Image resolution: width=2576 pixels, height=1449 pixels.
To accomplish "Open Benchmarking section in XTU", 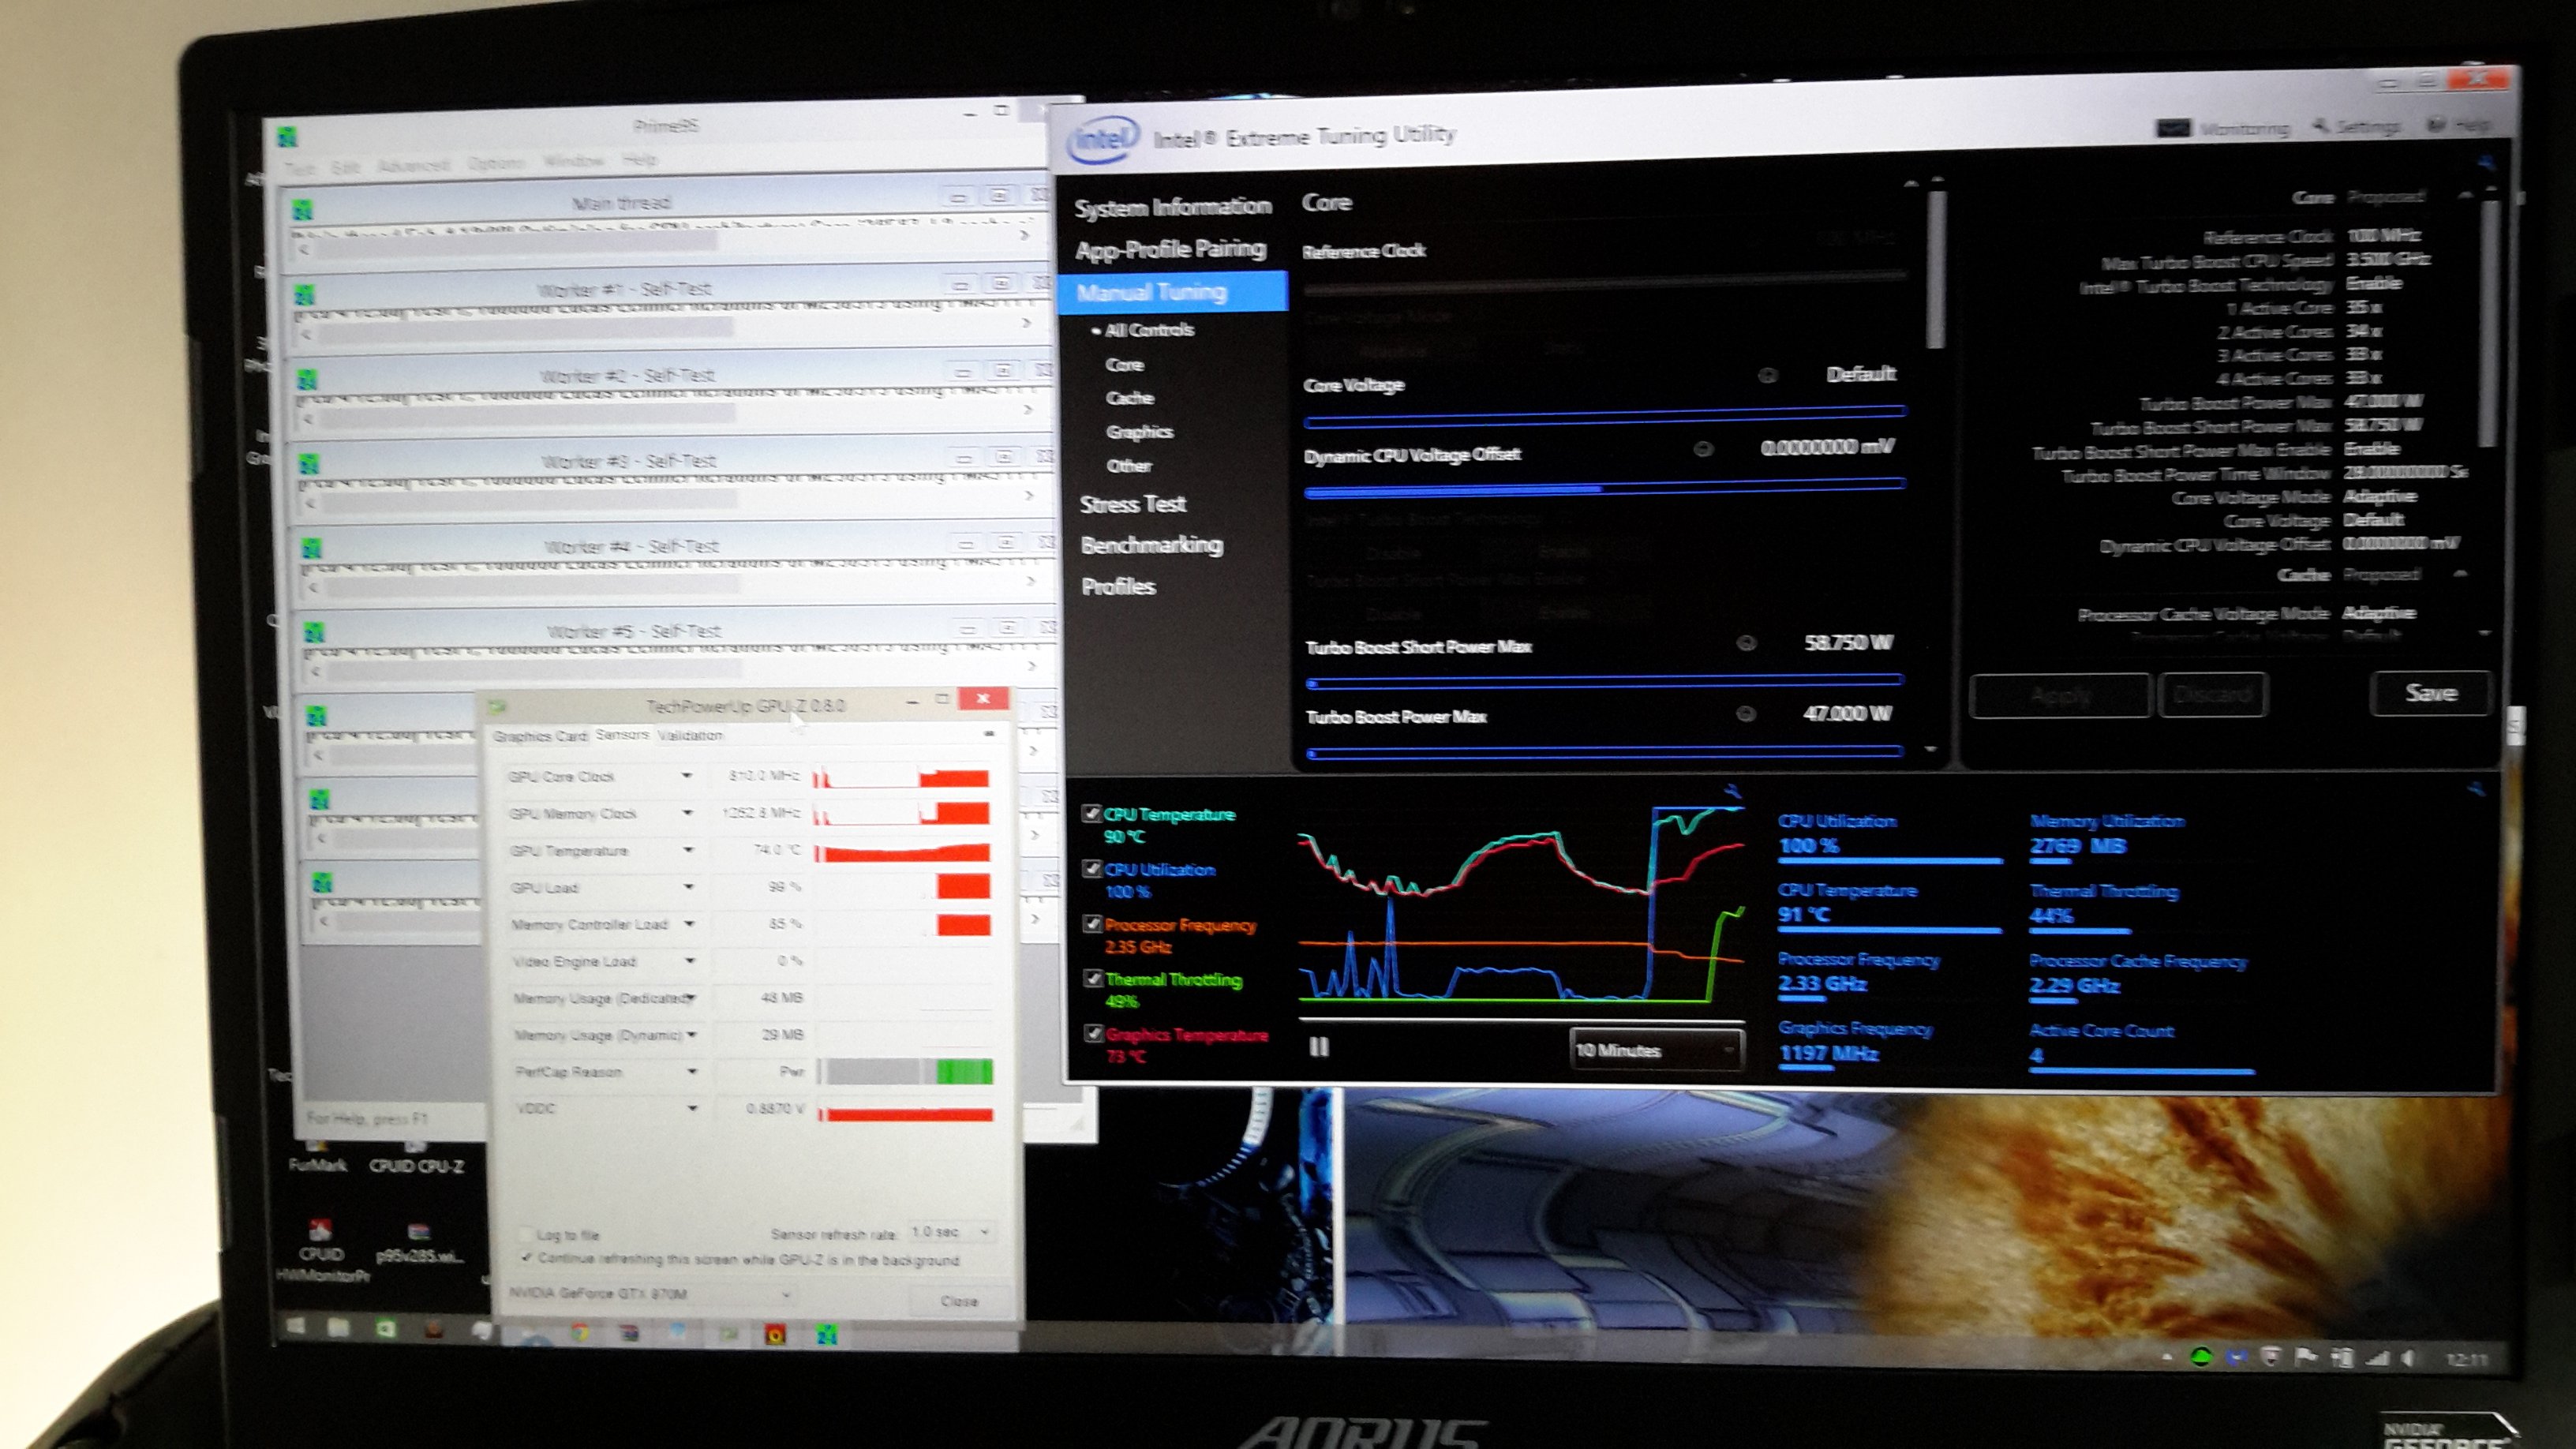I will [x=1152, y=545].
